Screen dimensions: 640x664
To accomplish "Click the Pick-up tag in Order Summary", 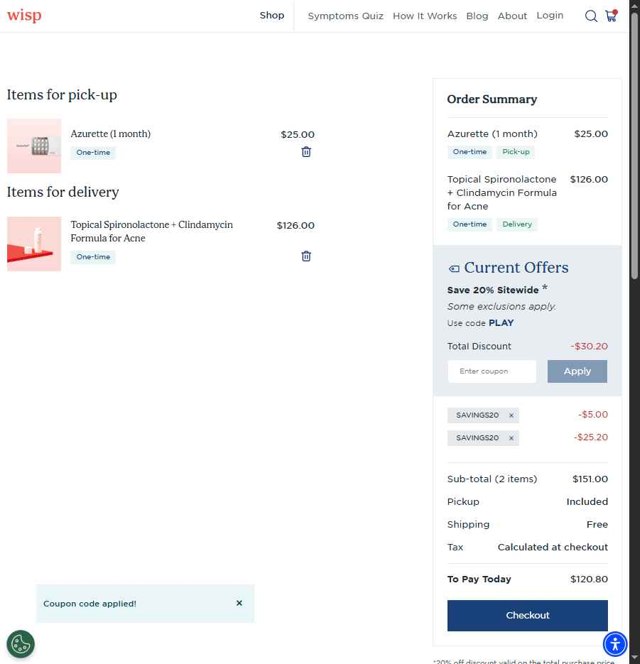I will (x=515, y=152).
